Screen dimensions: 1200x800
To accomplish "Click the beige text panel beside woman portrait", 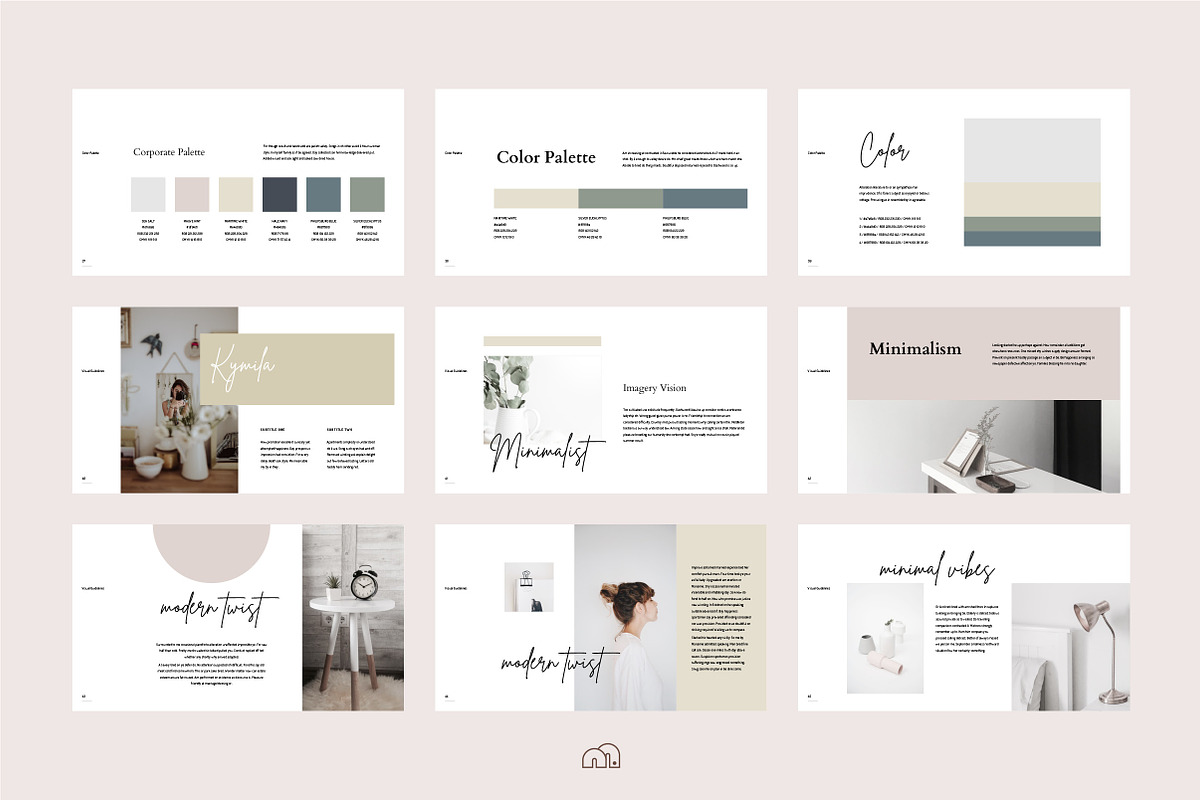I will [722, 617].
